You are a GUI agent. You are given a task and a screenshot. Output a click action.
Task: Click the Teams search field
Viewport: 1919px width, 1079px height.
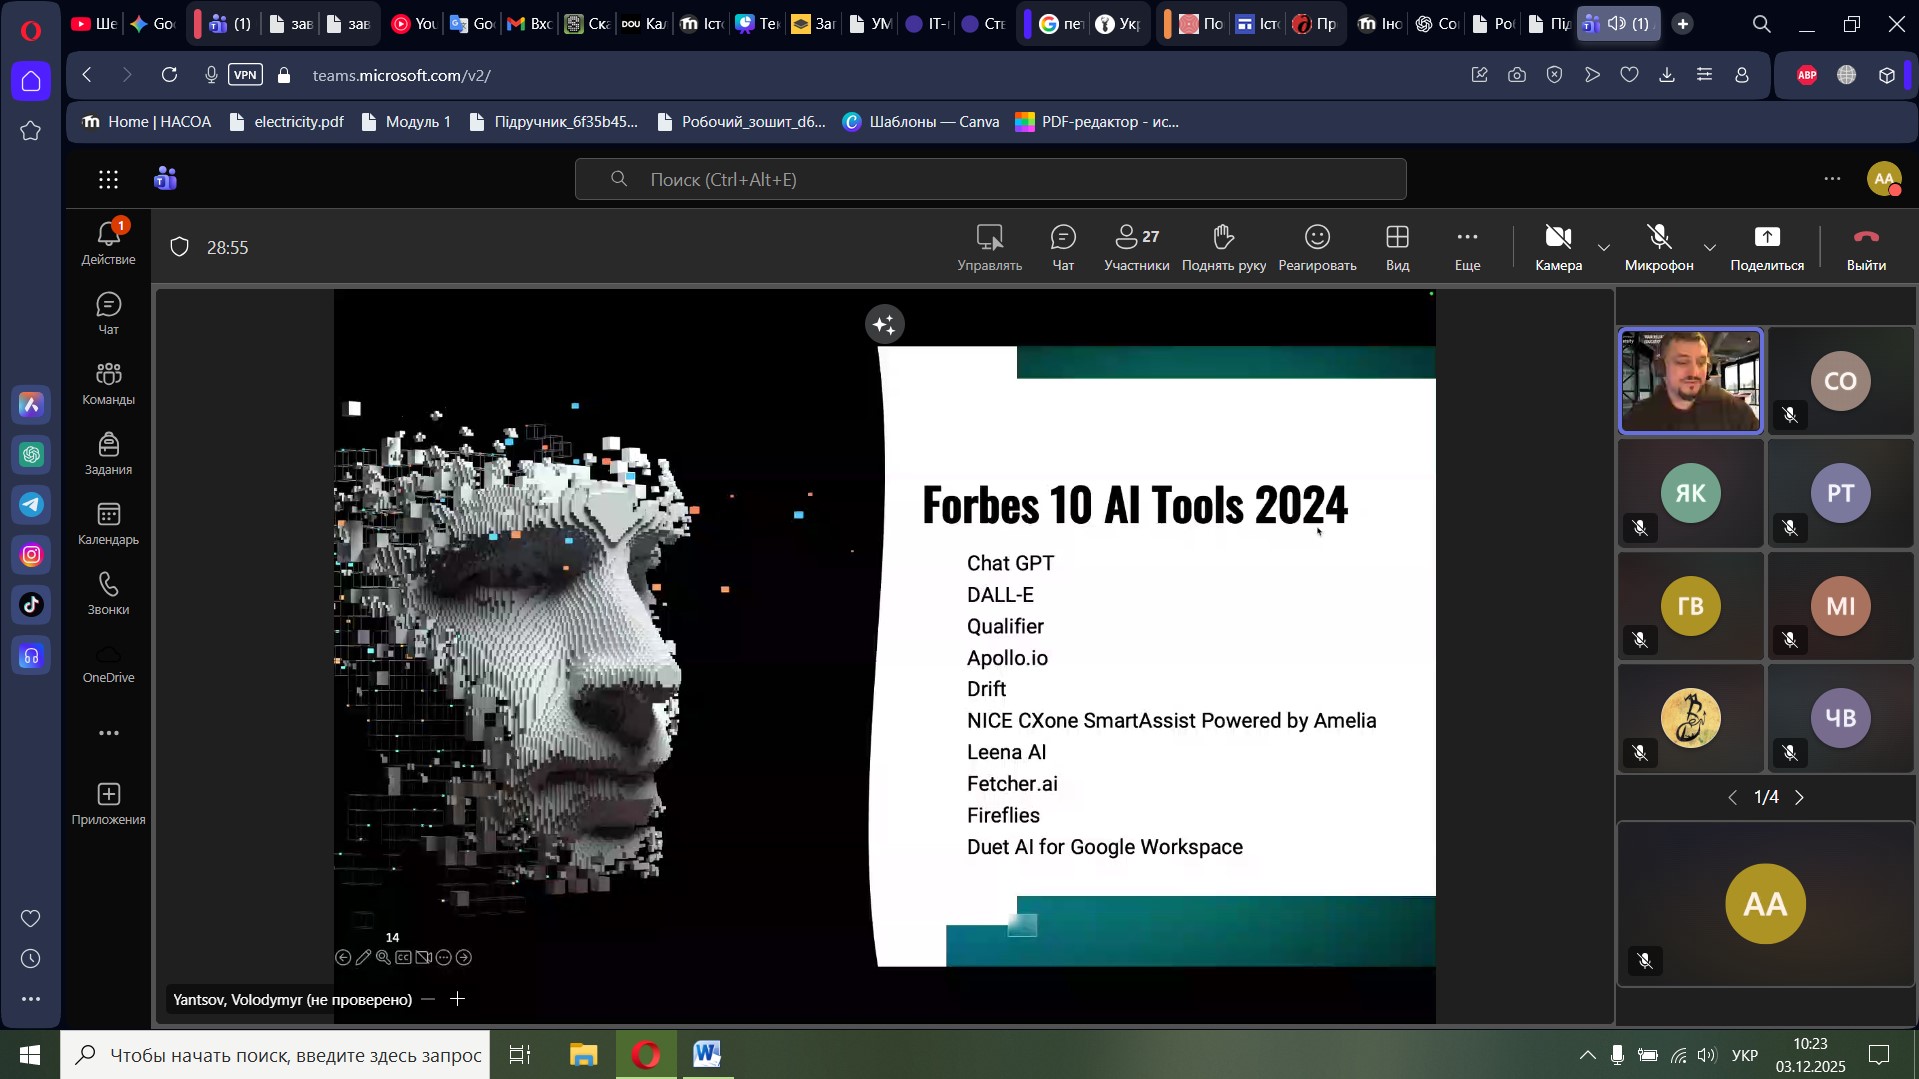click(x=990, y=179)
